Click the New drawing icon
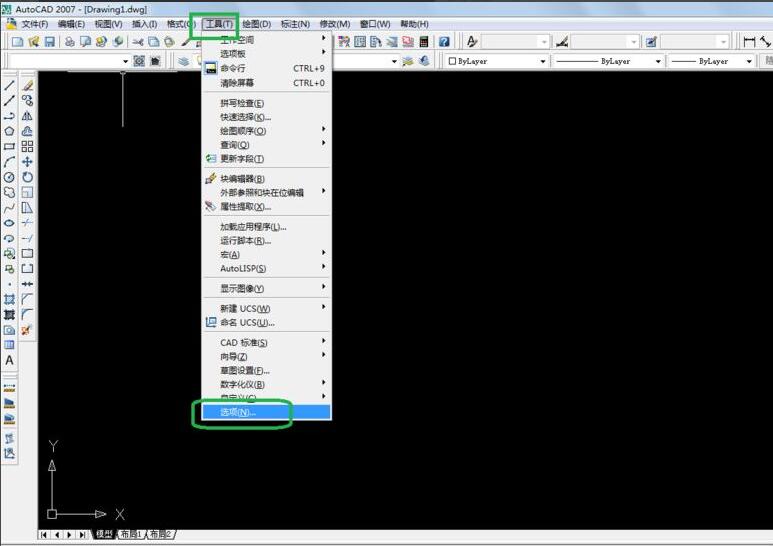Viewport: 773px width, 546px height. pyautogui.click(x=17, y=42)
